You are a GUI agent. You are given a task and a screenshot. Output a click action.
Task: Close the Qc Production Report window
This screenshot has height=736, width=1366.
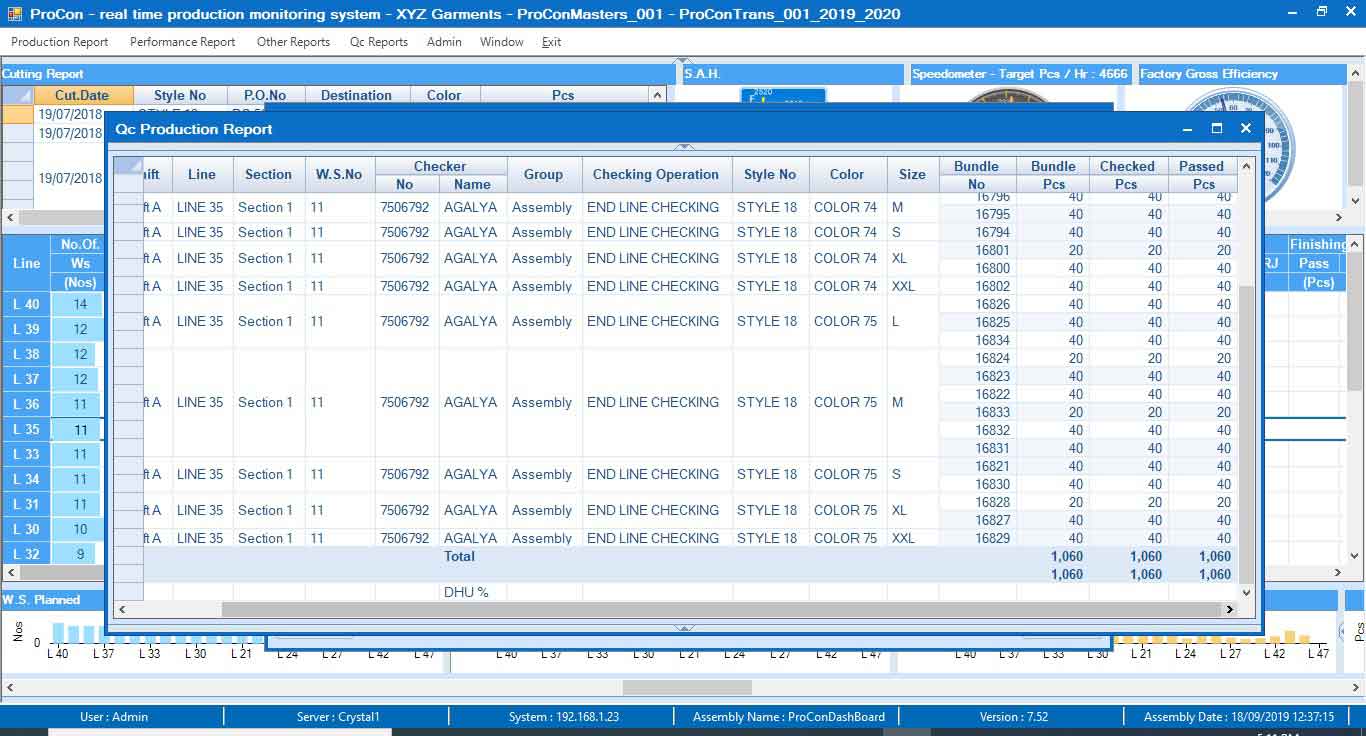(1246, 129)
